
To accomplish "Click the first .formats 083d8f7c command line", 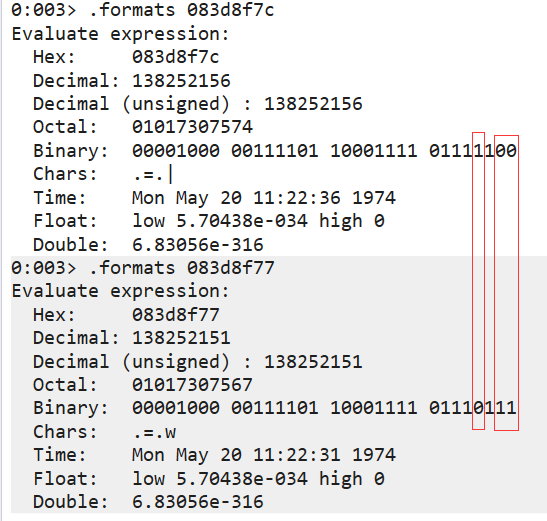I will [142, 10].
